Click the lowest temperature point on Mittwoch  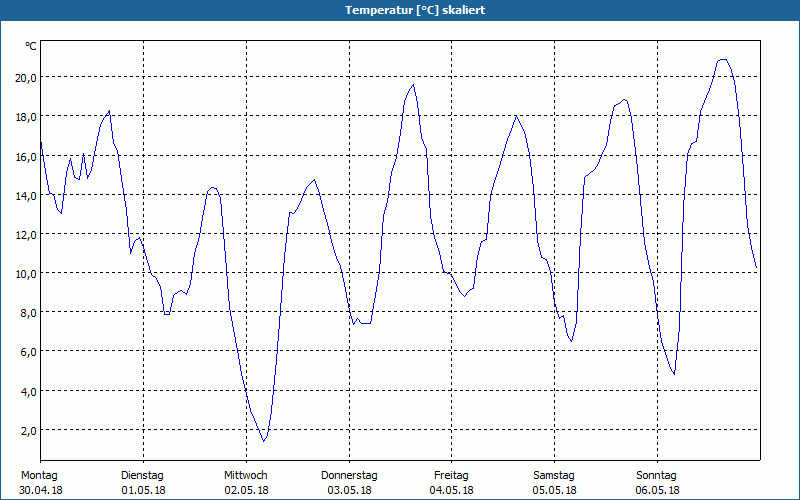coord(263,441)
